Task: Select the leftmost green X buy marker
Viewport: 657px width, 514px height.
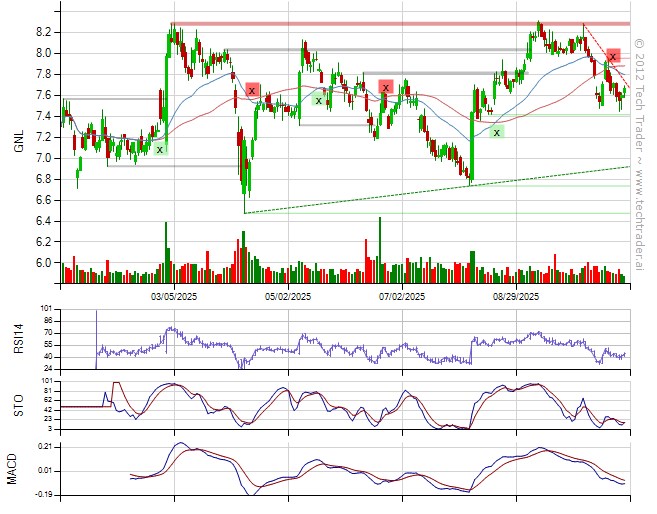Action: coord(159,149)
